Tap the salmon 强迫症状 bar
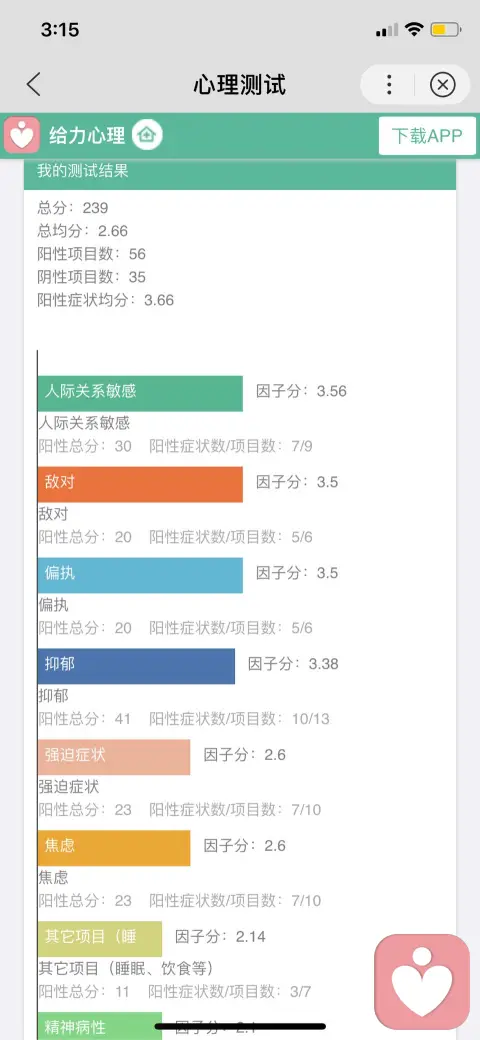This screenshot has width=480, height=1040. pos(114,757)
